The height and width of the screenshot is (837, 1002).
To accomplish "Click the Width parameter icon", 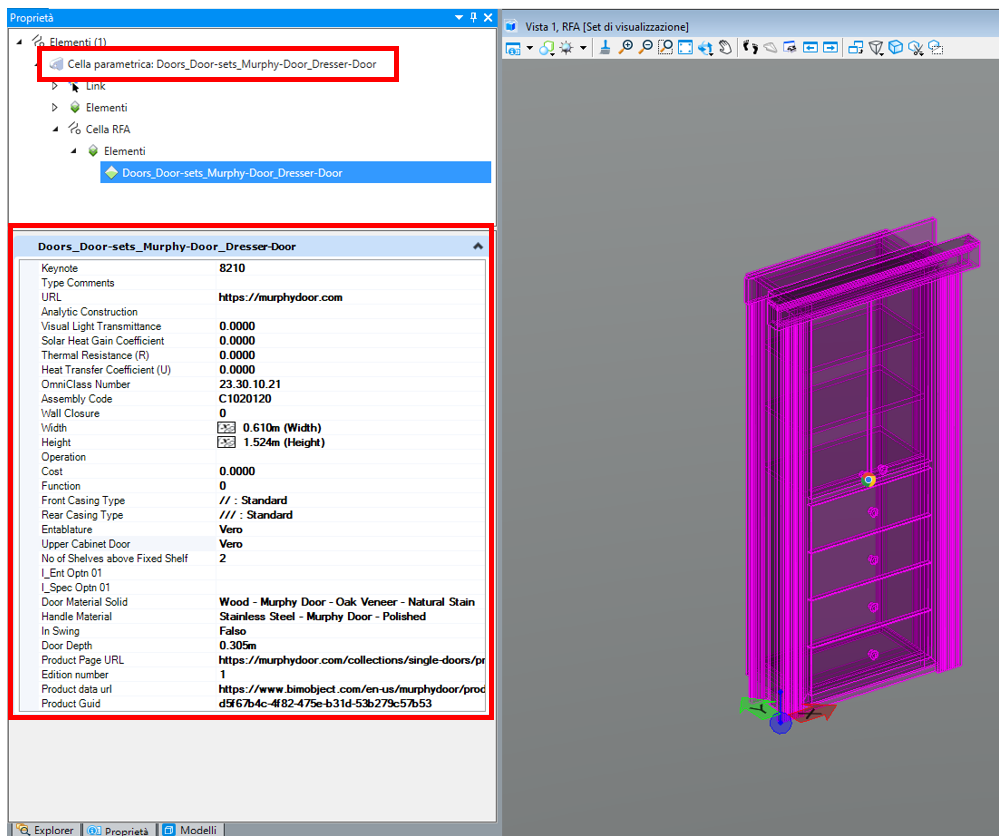I will click(226, 427).
